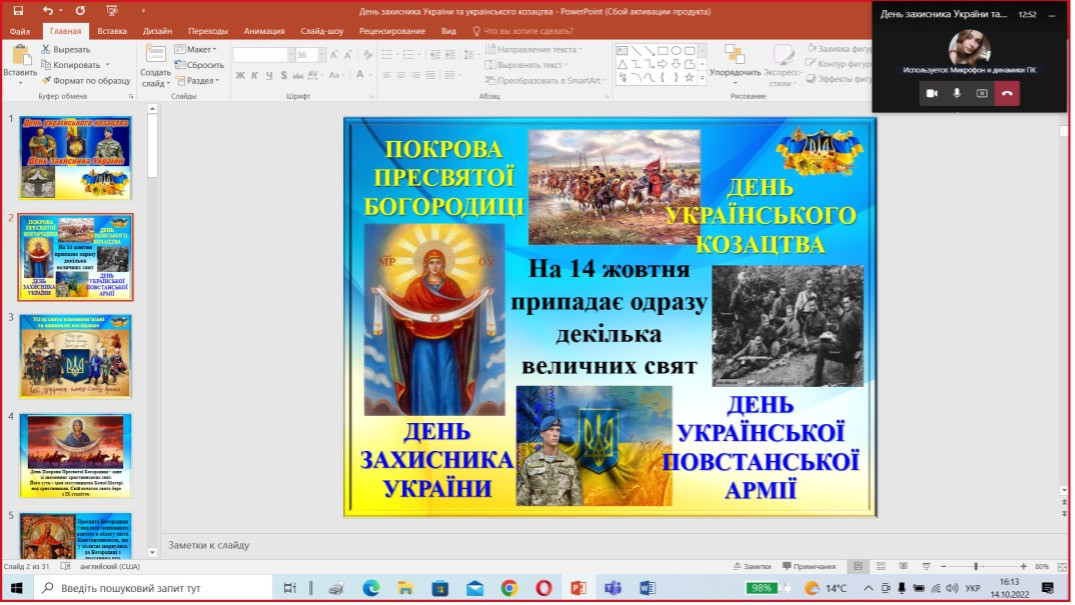1075x605 pixels.
Task: Click the Cut (Вырезать) scissors icon
Action: point(47,49)
